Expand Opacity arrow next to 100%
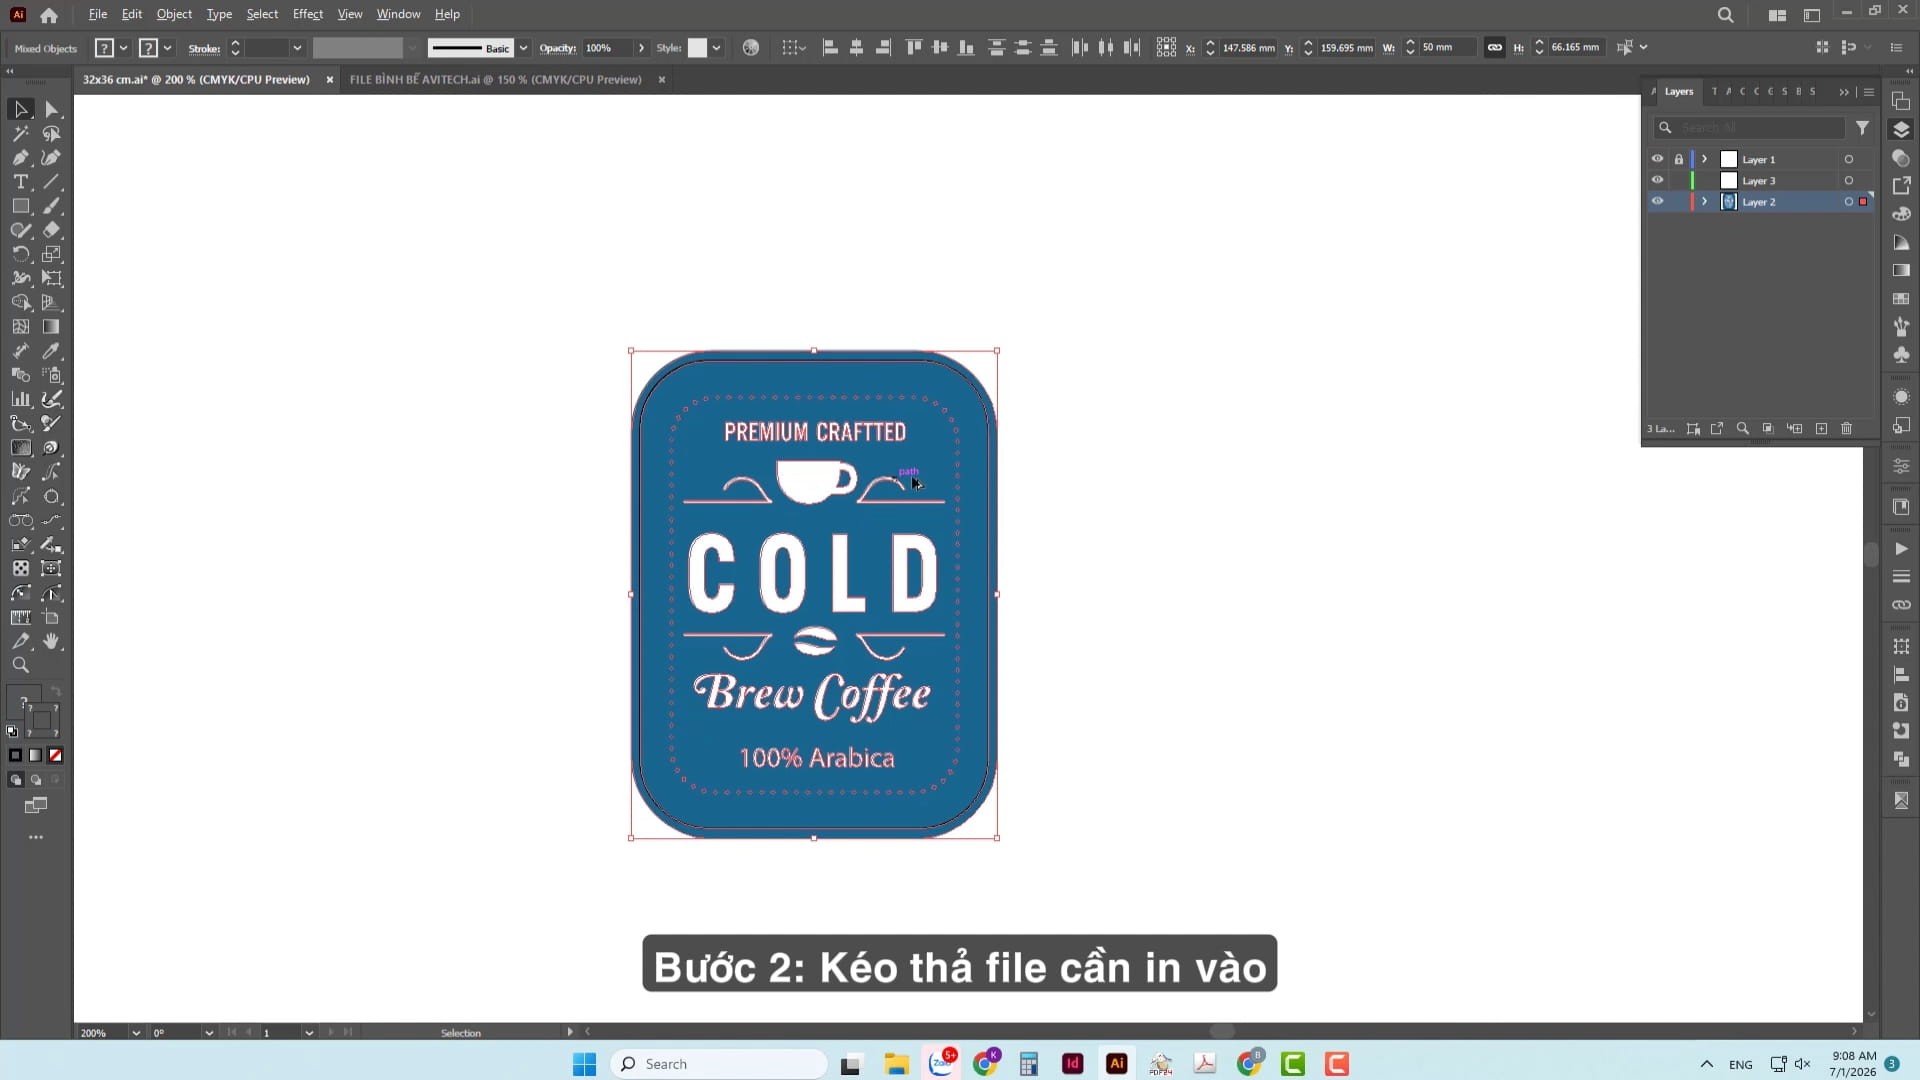The width and height of the screenshot is (1920, 1080). point(641,48)
